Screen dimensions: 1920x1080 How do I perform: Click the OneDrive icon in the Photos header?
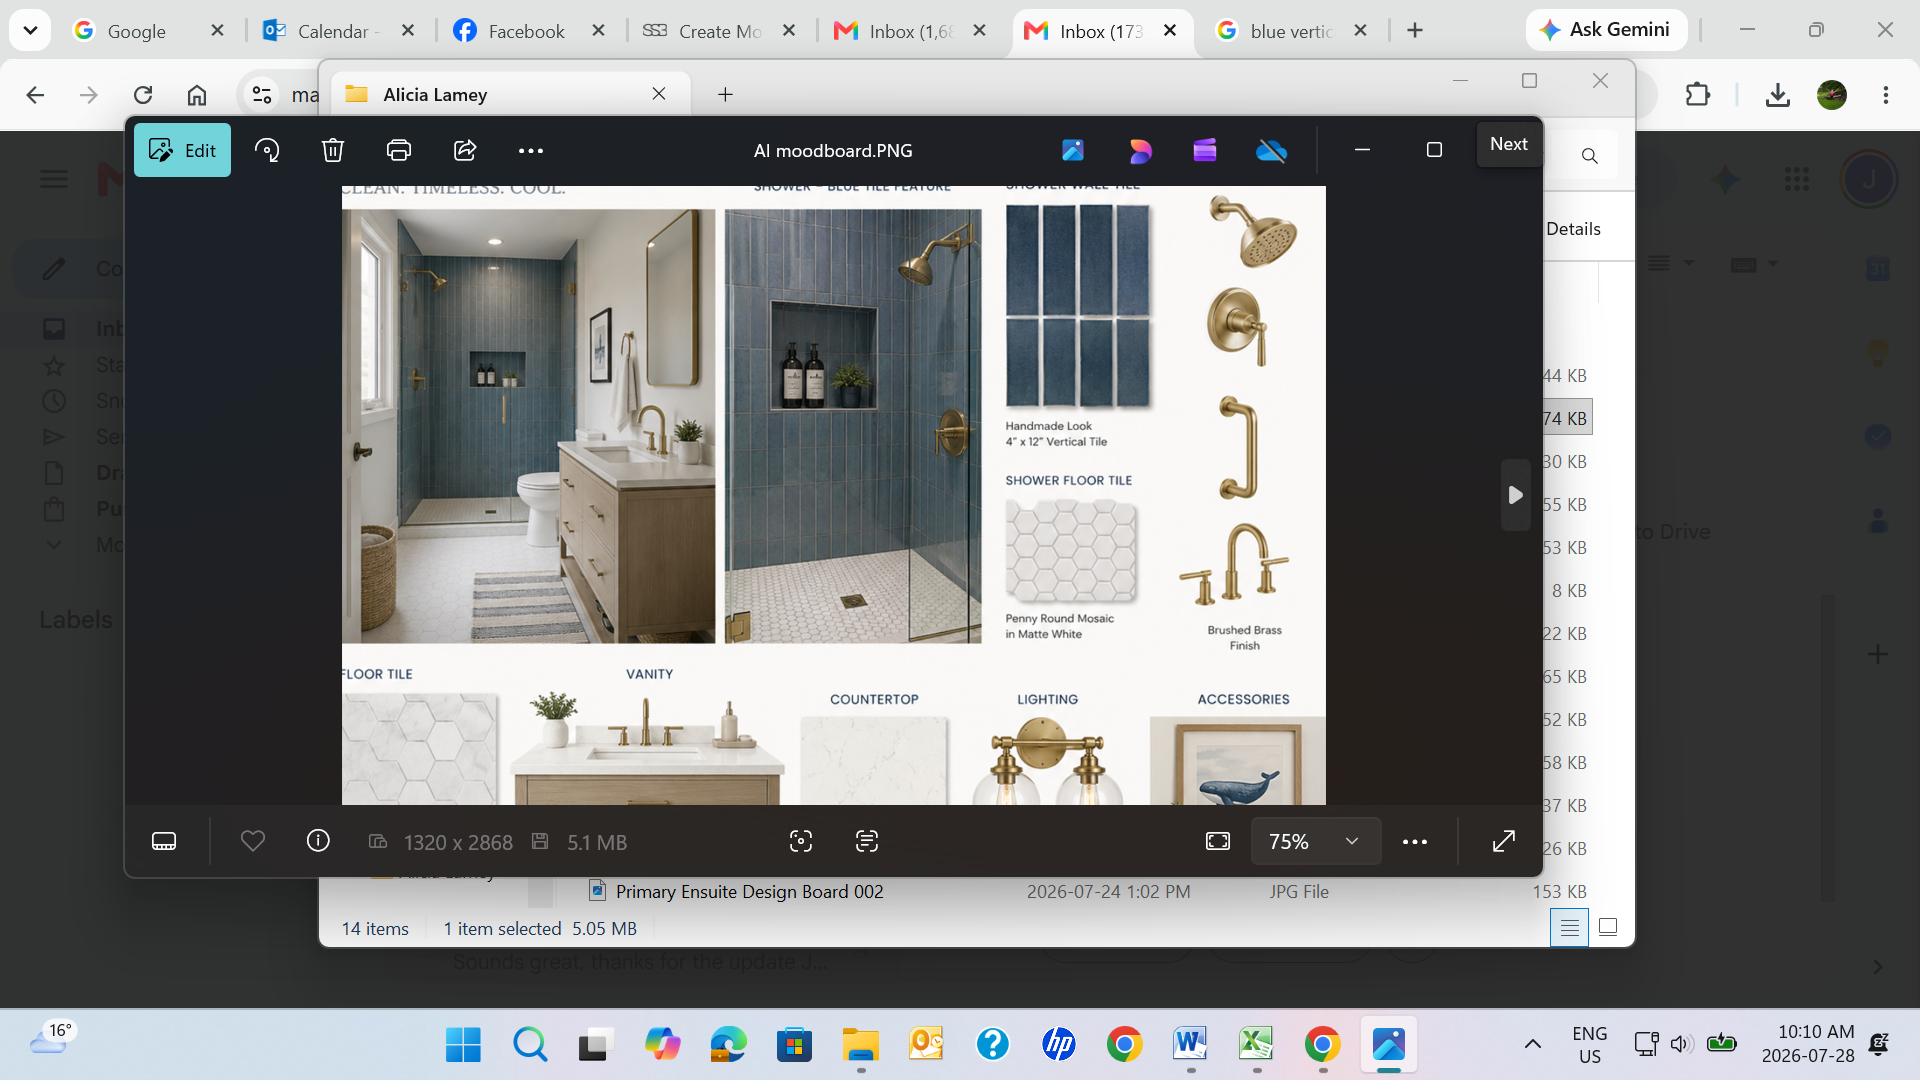[1271, 150]
